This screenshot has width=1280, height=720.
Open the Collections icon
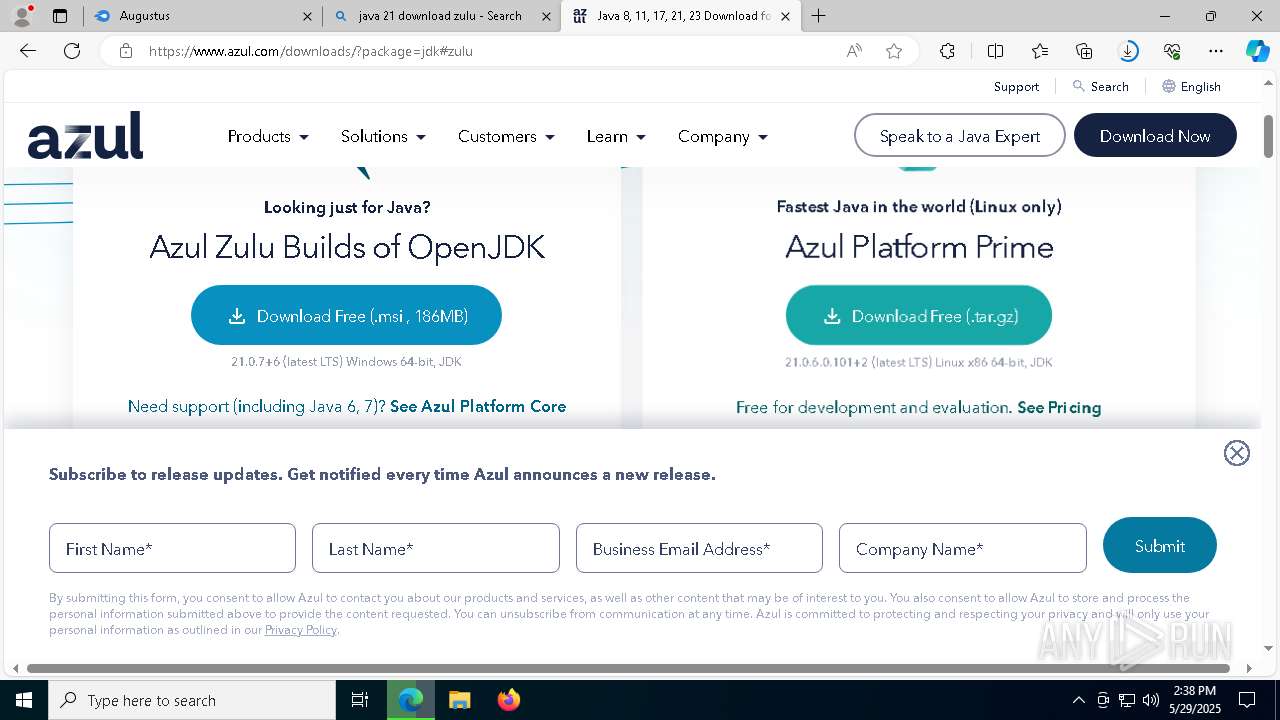[x=1084, y=51]
